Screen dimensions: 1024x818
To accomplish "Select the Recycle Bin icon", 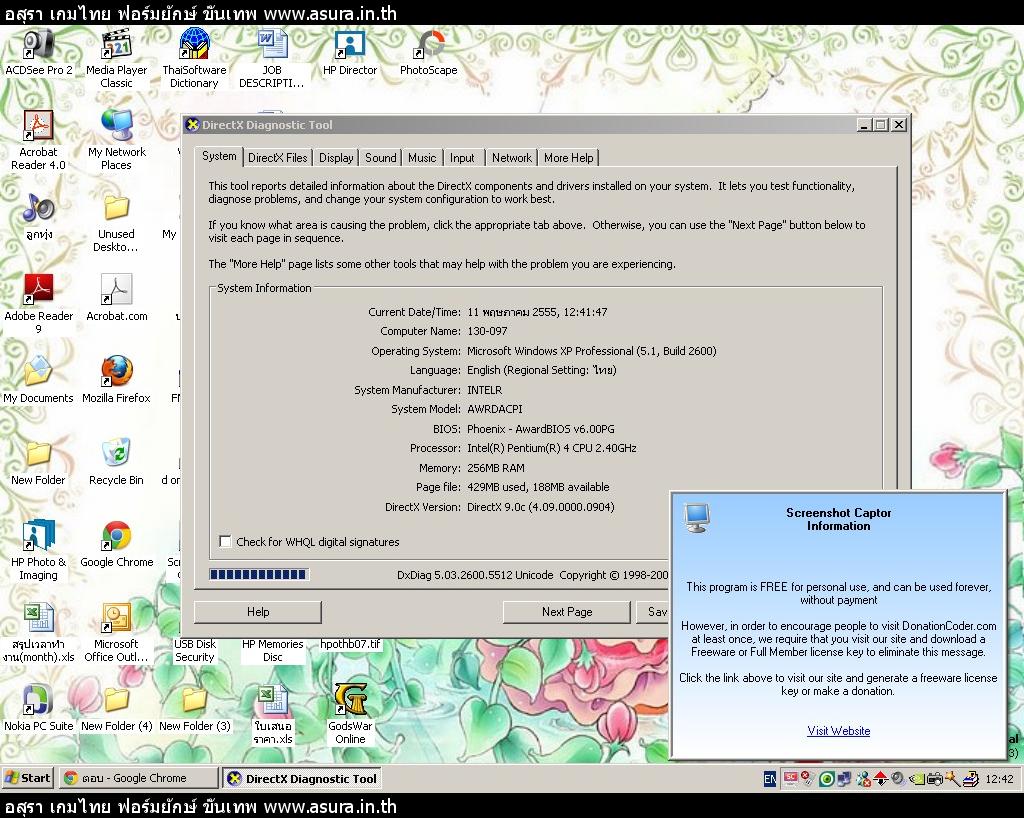I will 116,463.
